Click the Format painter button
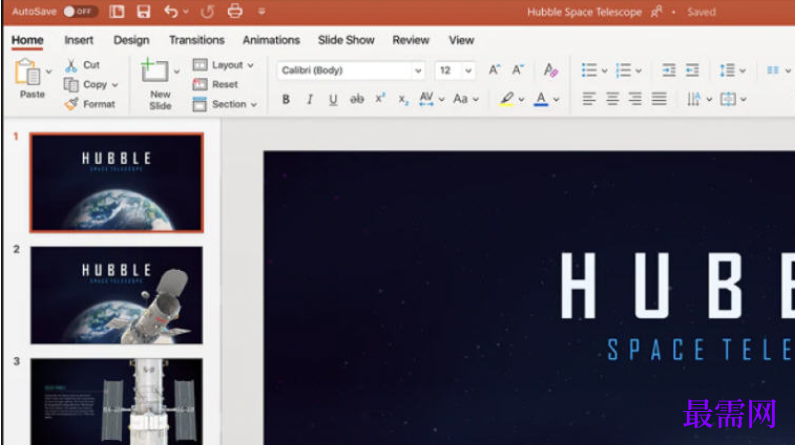Image resolution: width=795 pixels, height=445 pixels. tap(90, 104)
